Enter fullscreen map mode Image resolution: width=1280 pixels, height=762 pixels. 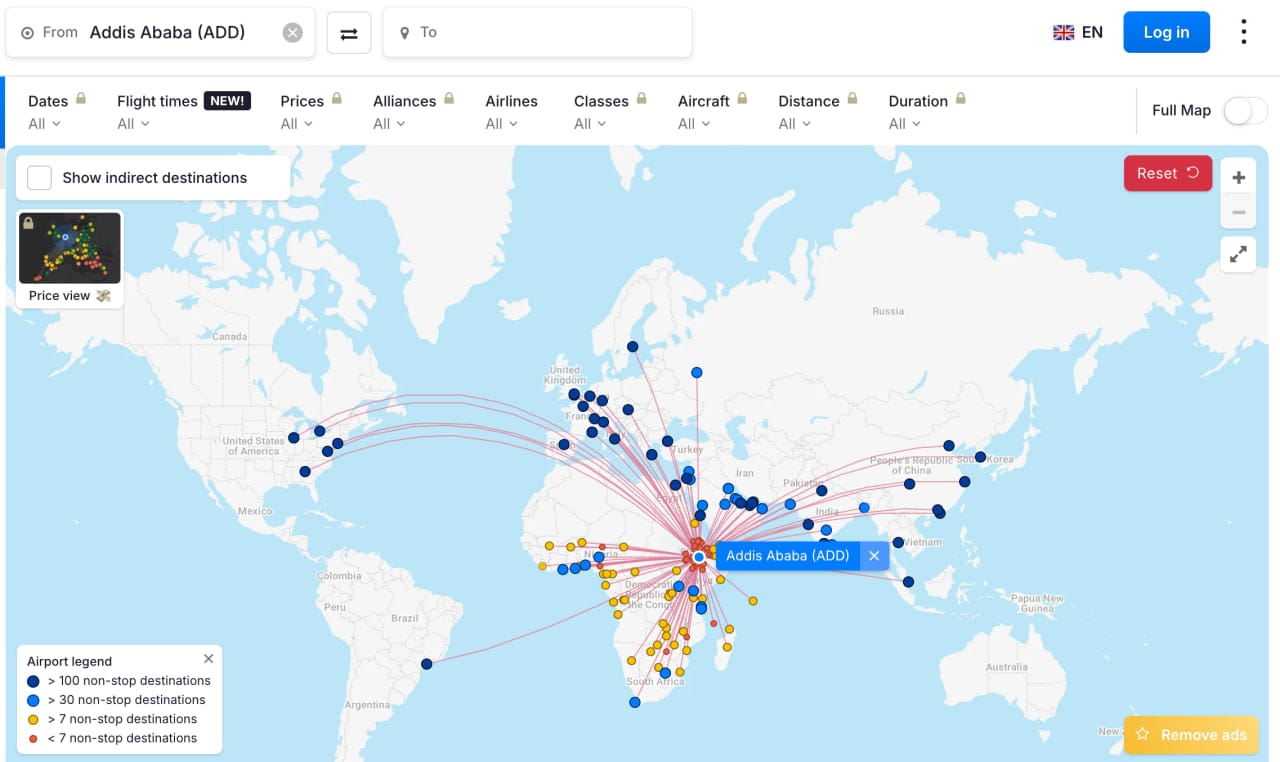pyautogui.click(x=1238, y=255)
